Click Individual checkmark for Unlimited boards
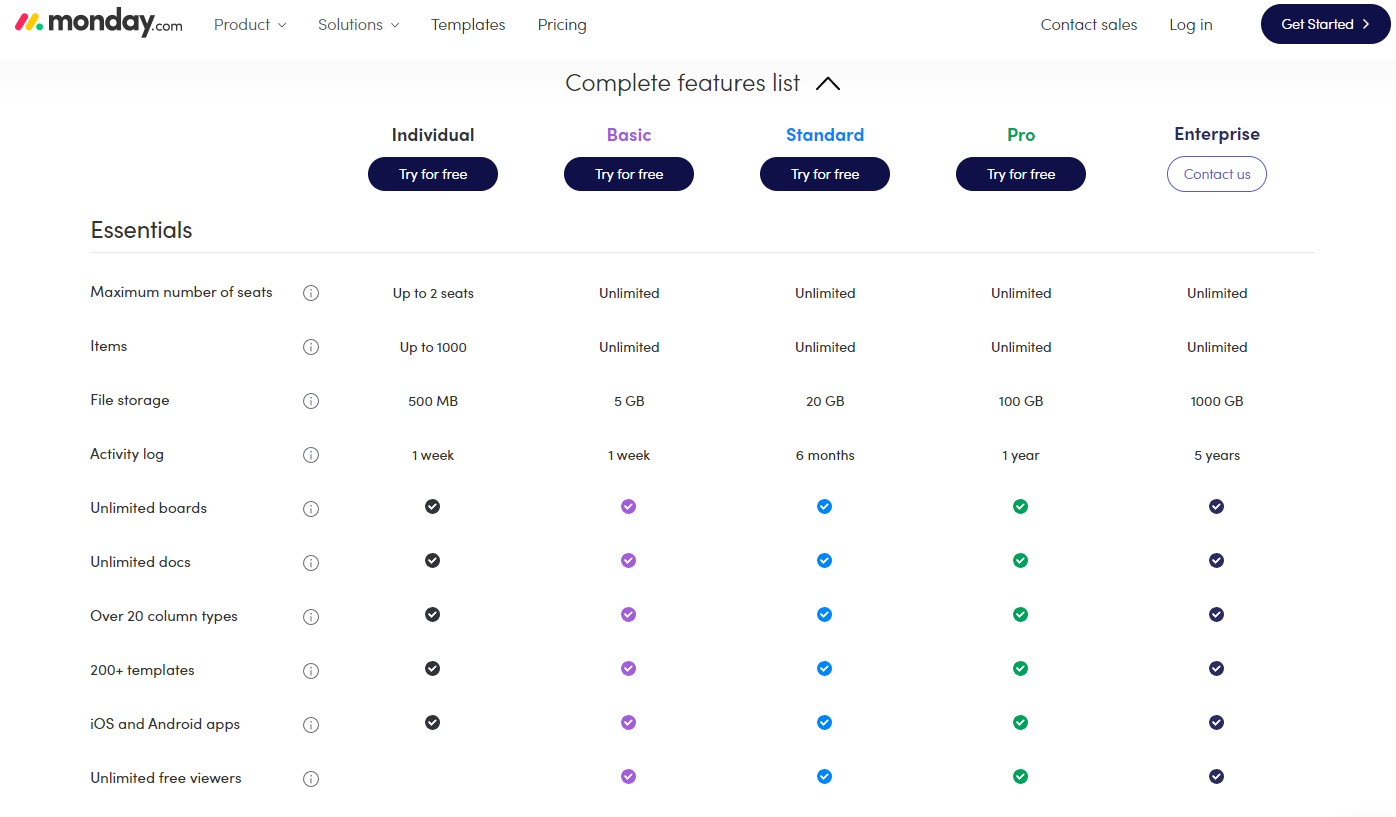This screenshot has width=1396, height=817. (x=432, y=506)
